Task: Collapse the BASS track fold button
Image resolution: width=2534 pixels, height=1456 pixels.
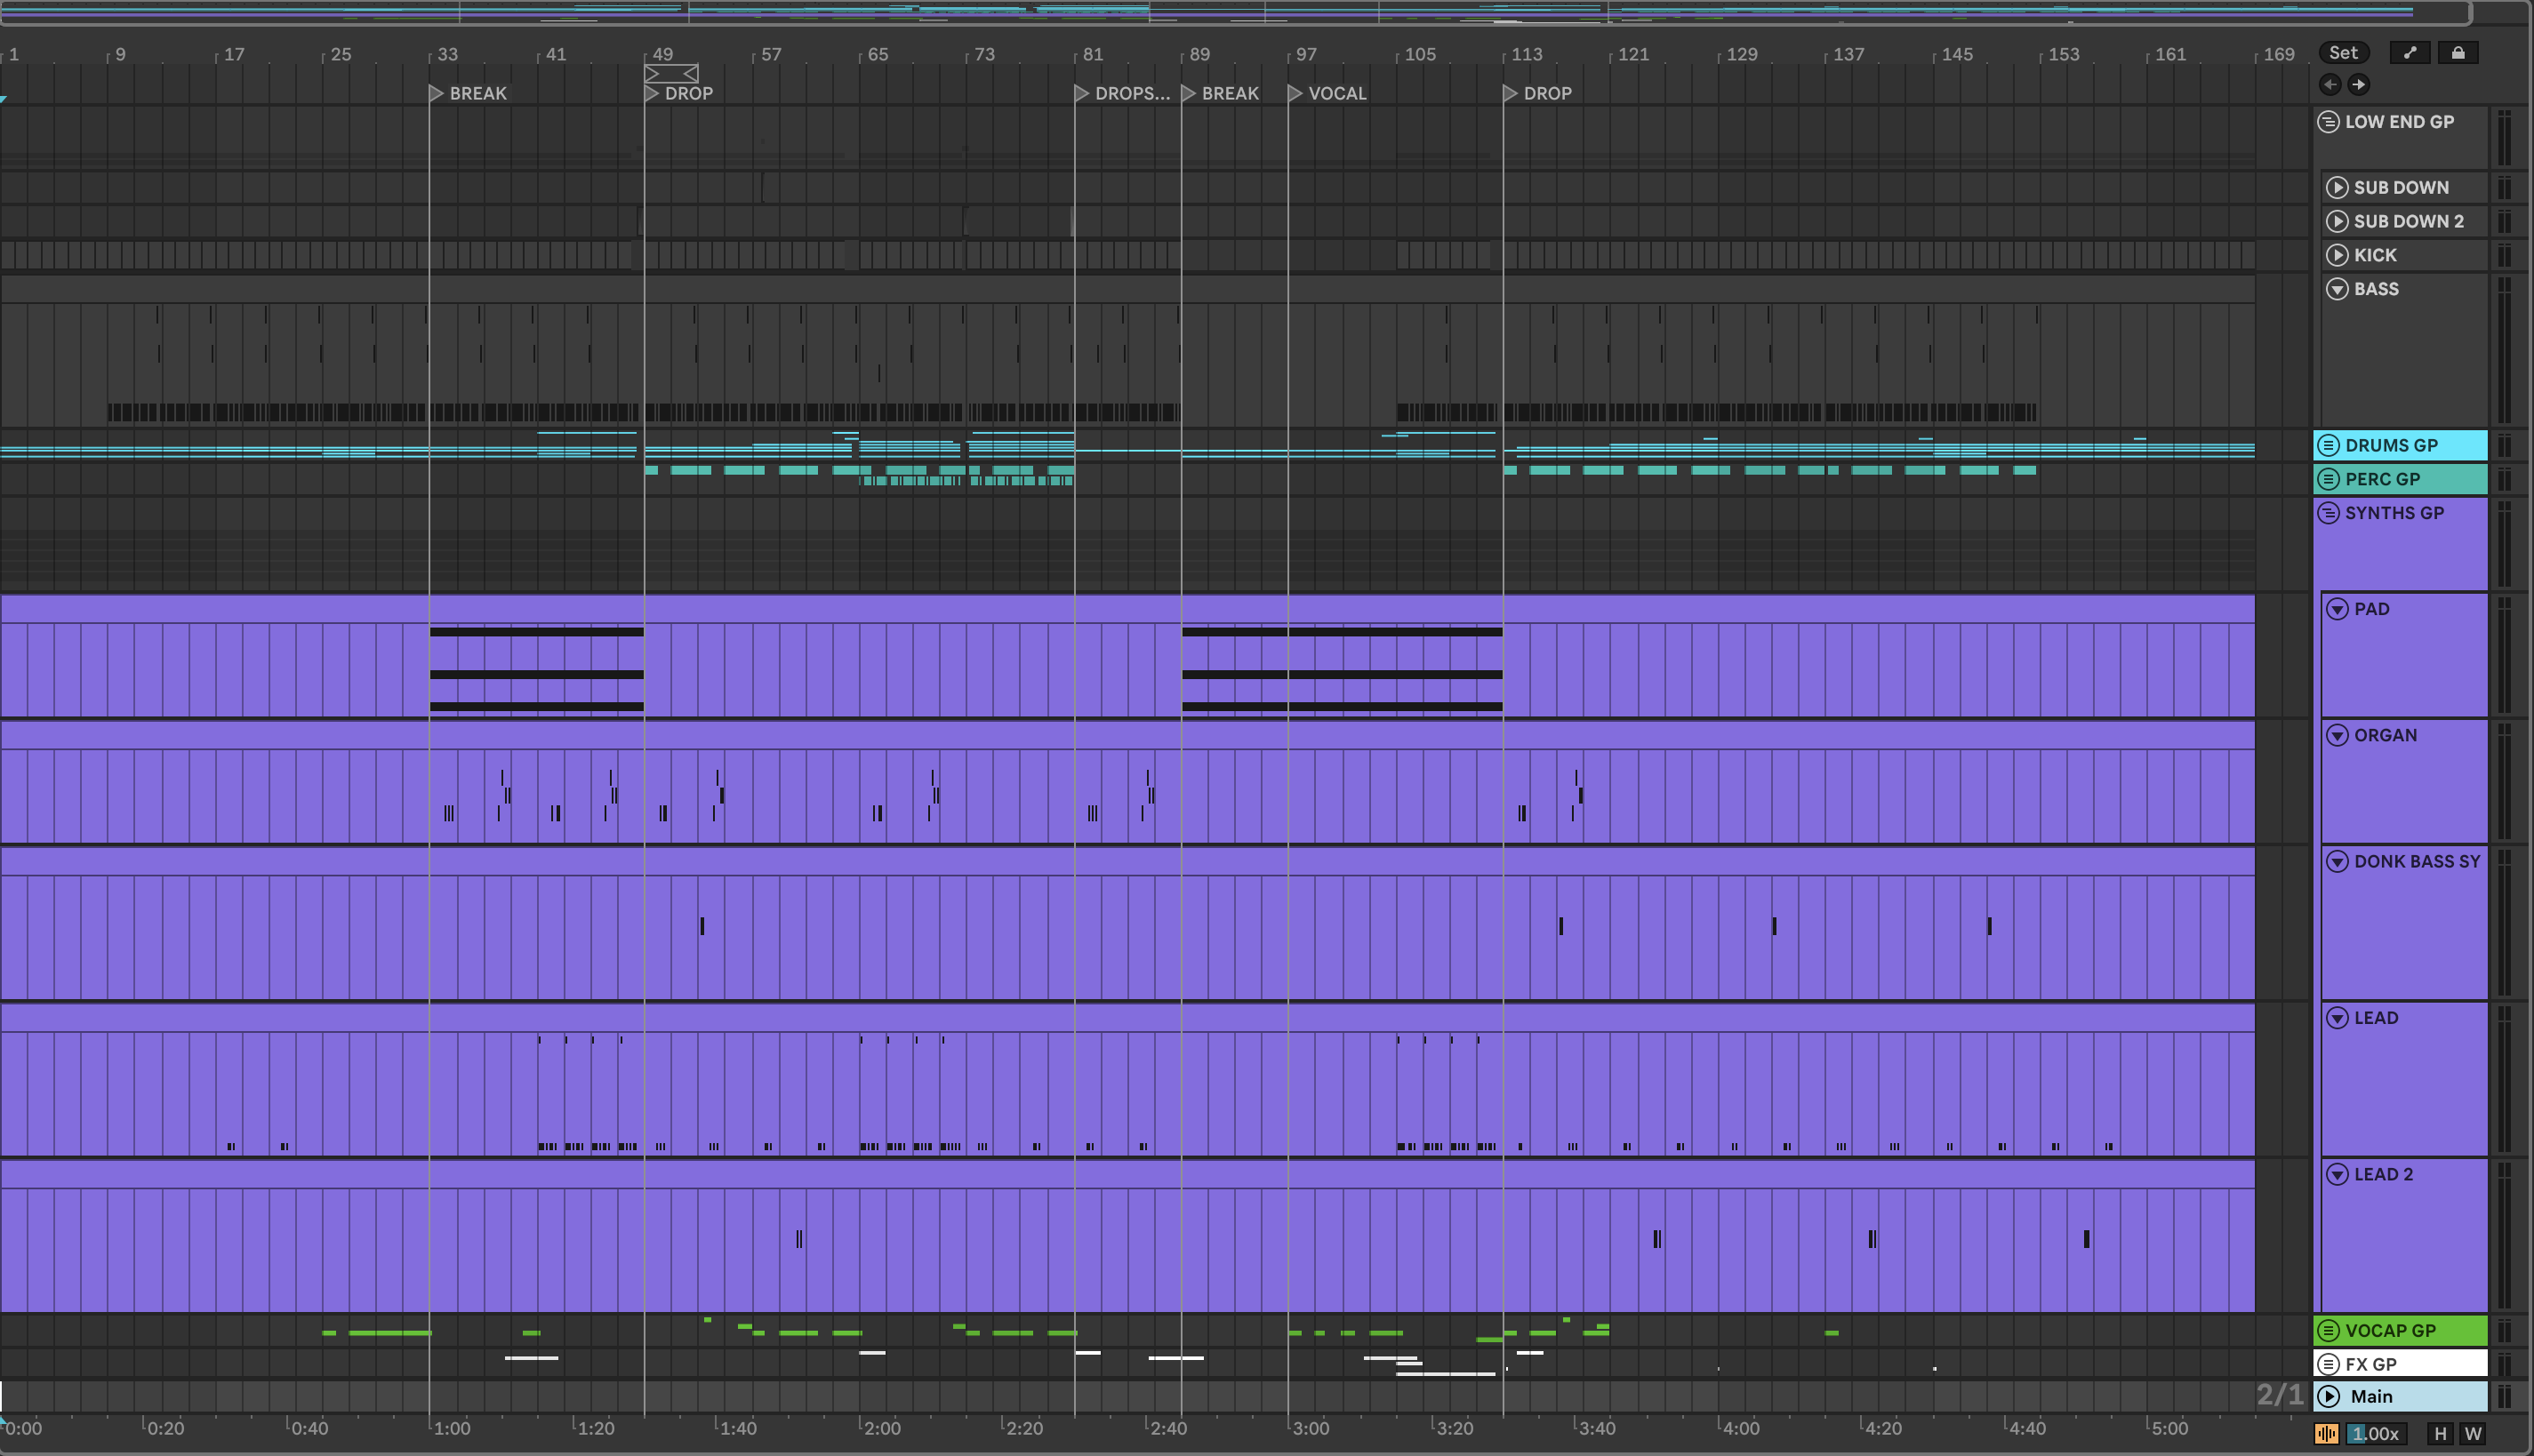Action: (x=2337, y=289)
